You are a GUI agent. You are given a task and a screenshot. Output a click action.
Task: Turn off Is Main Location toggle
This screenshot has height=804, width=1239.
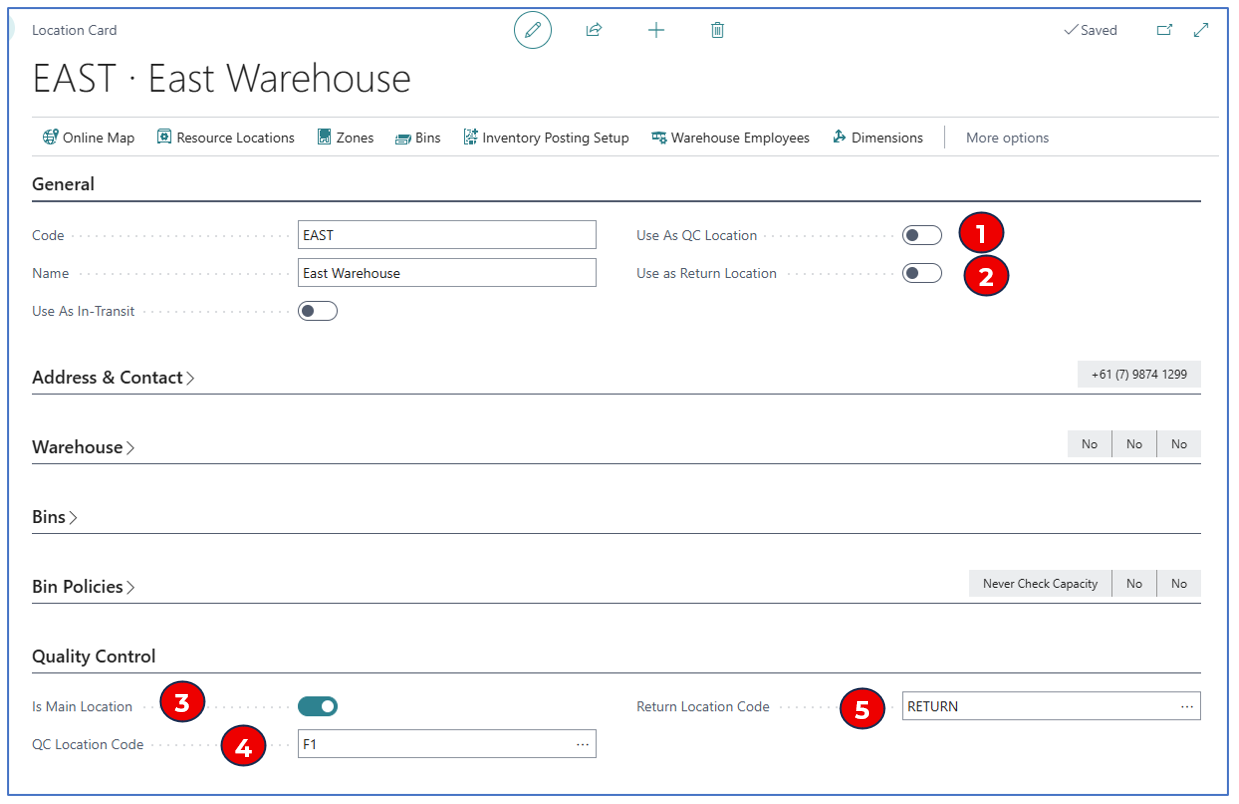pyautogui.click(x=318, y=707)
